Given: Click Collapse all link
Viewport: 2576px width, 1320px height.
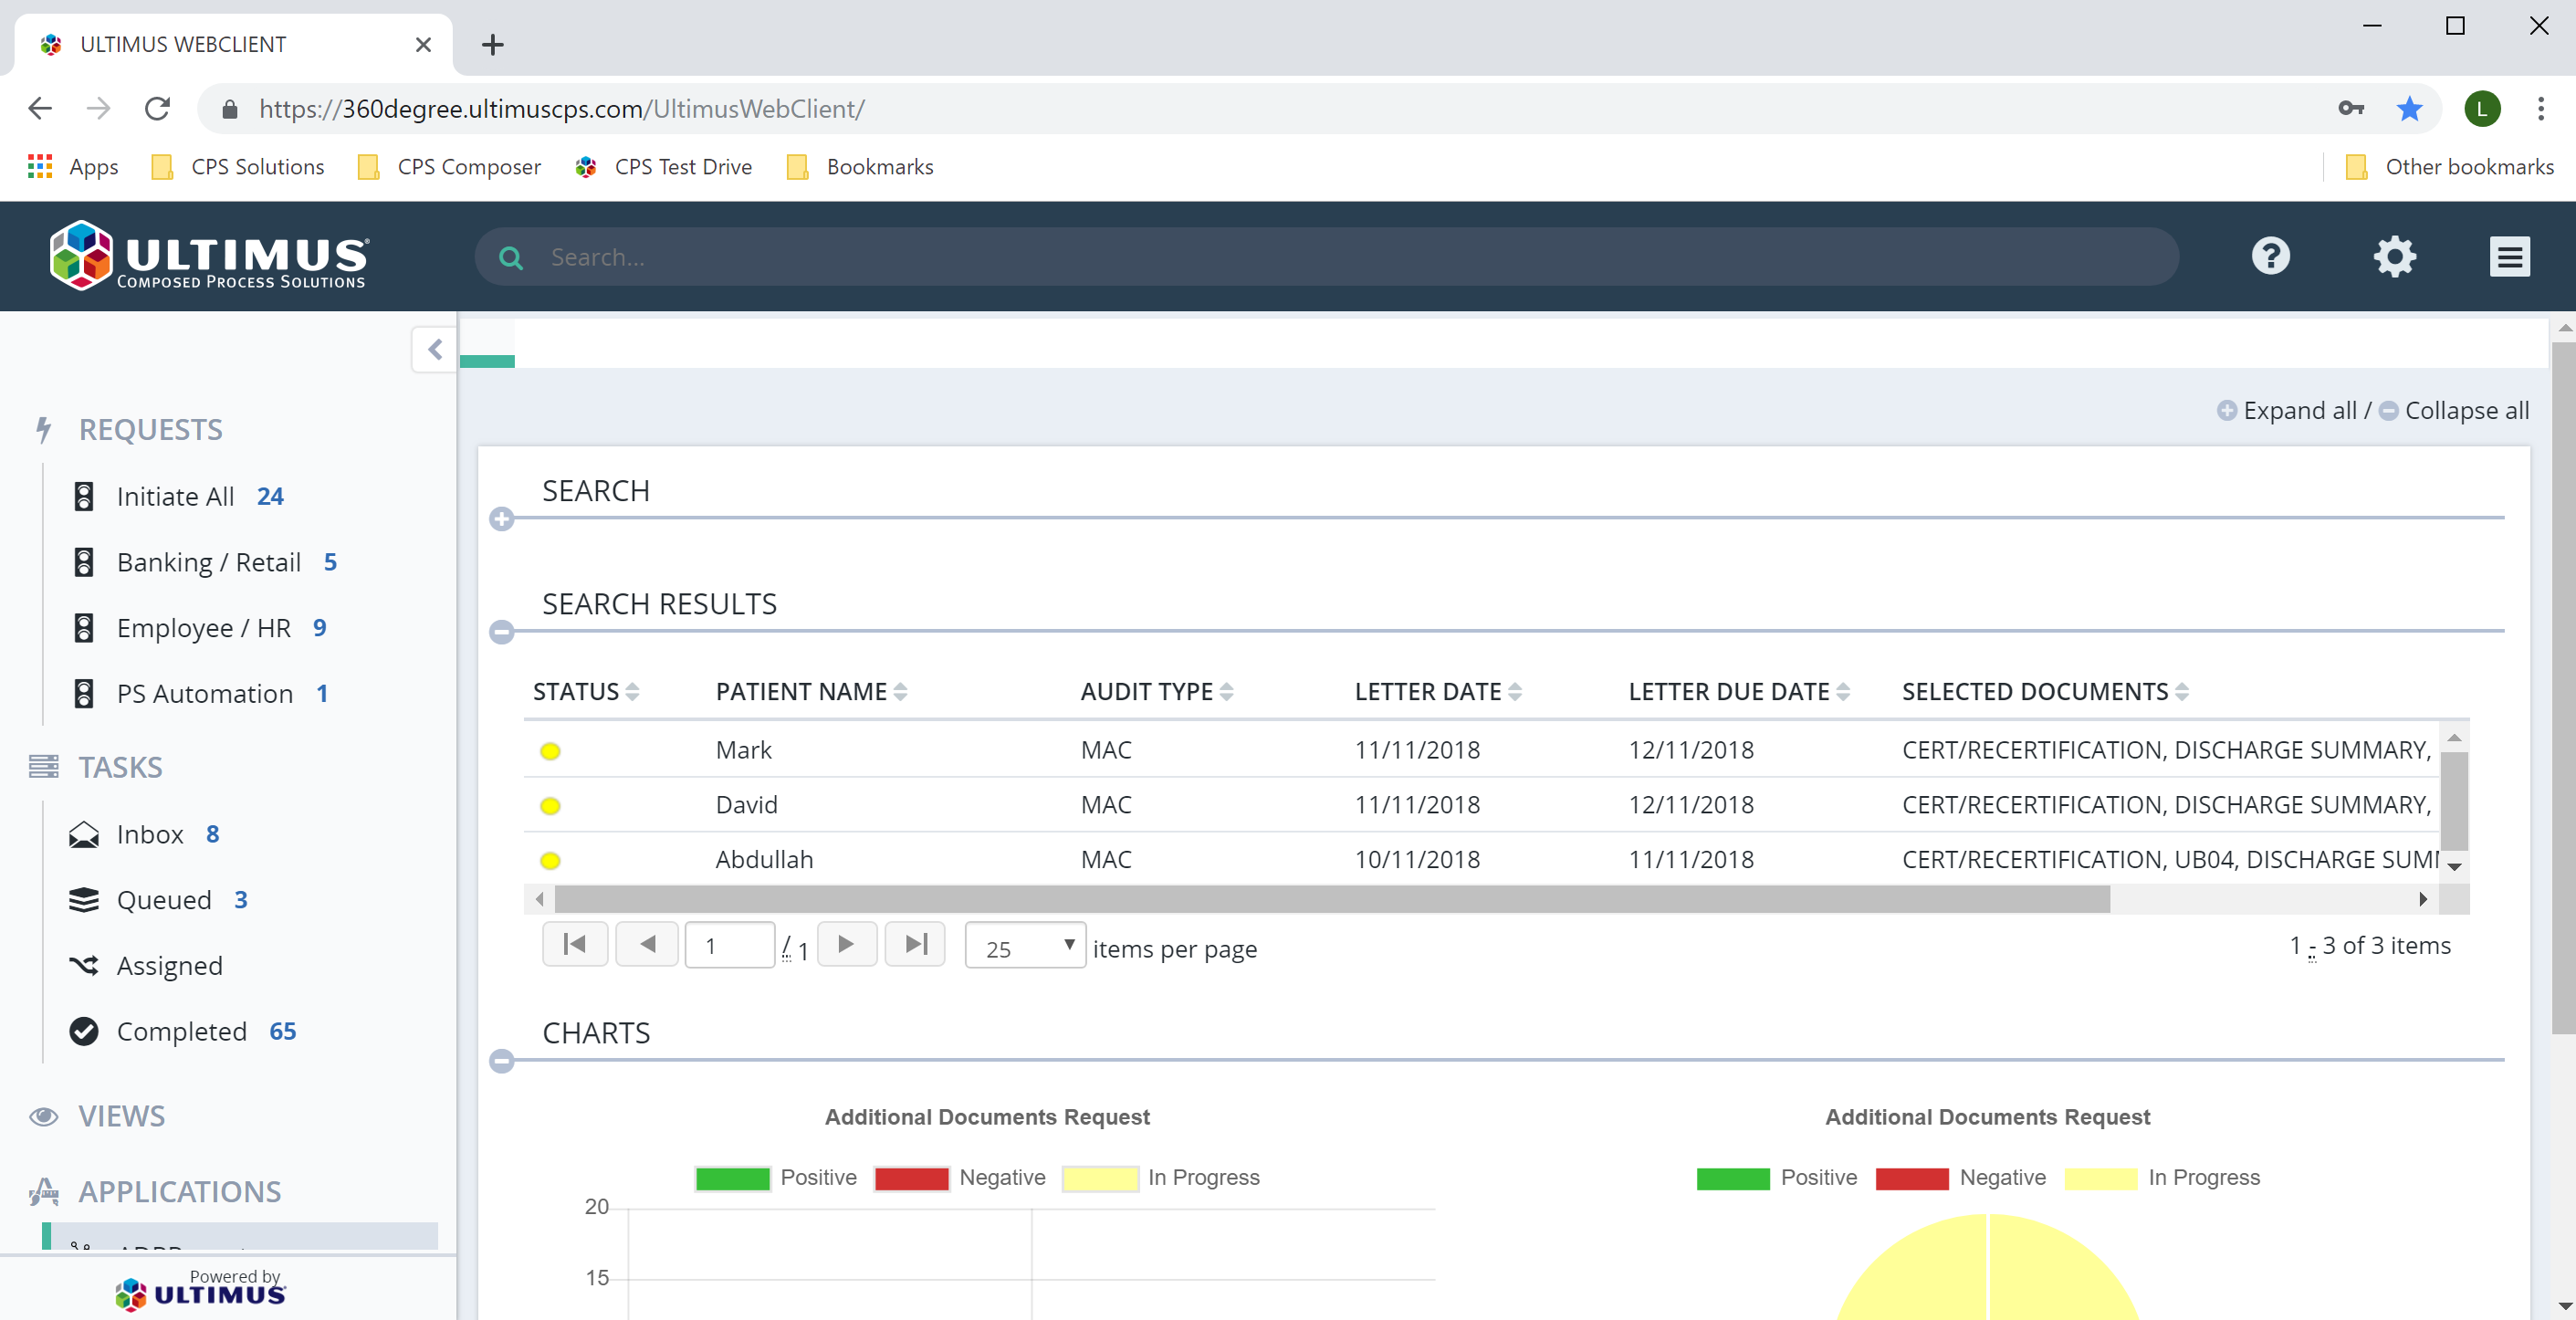Looking at the screenshot, I should pos(2467,410).
